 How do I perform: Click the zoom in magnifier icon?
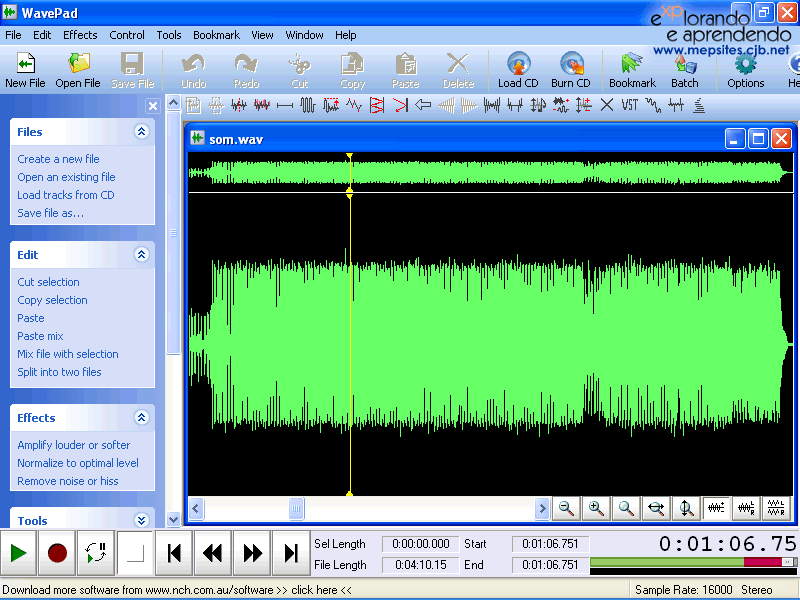tap(596, 508)
